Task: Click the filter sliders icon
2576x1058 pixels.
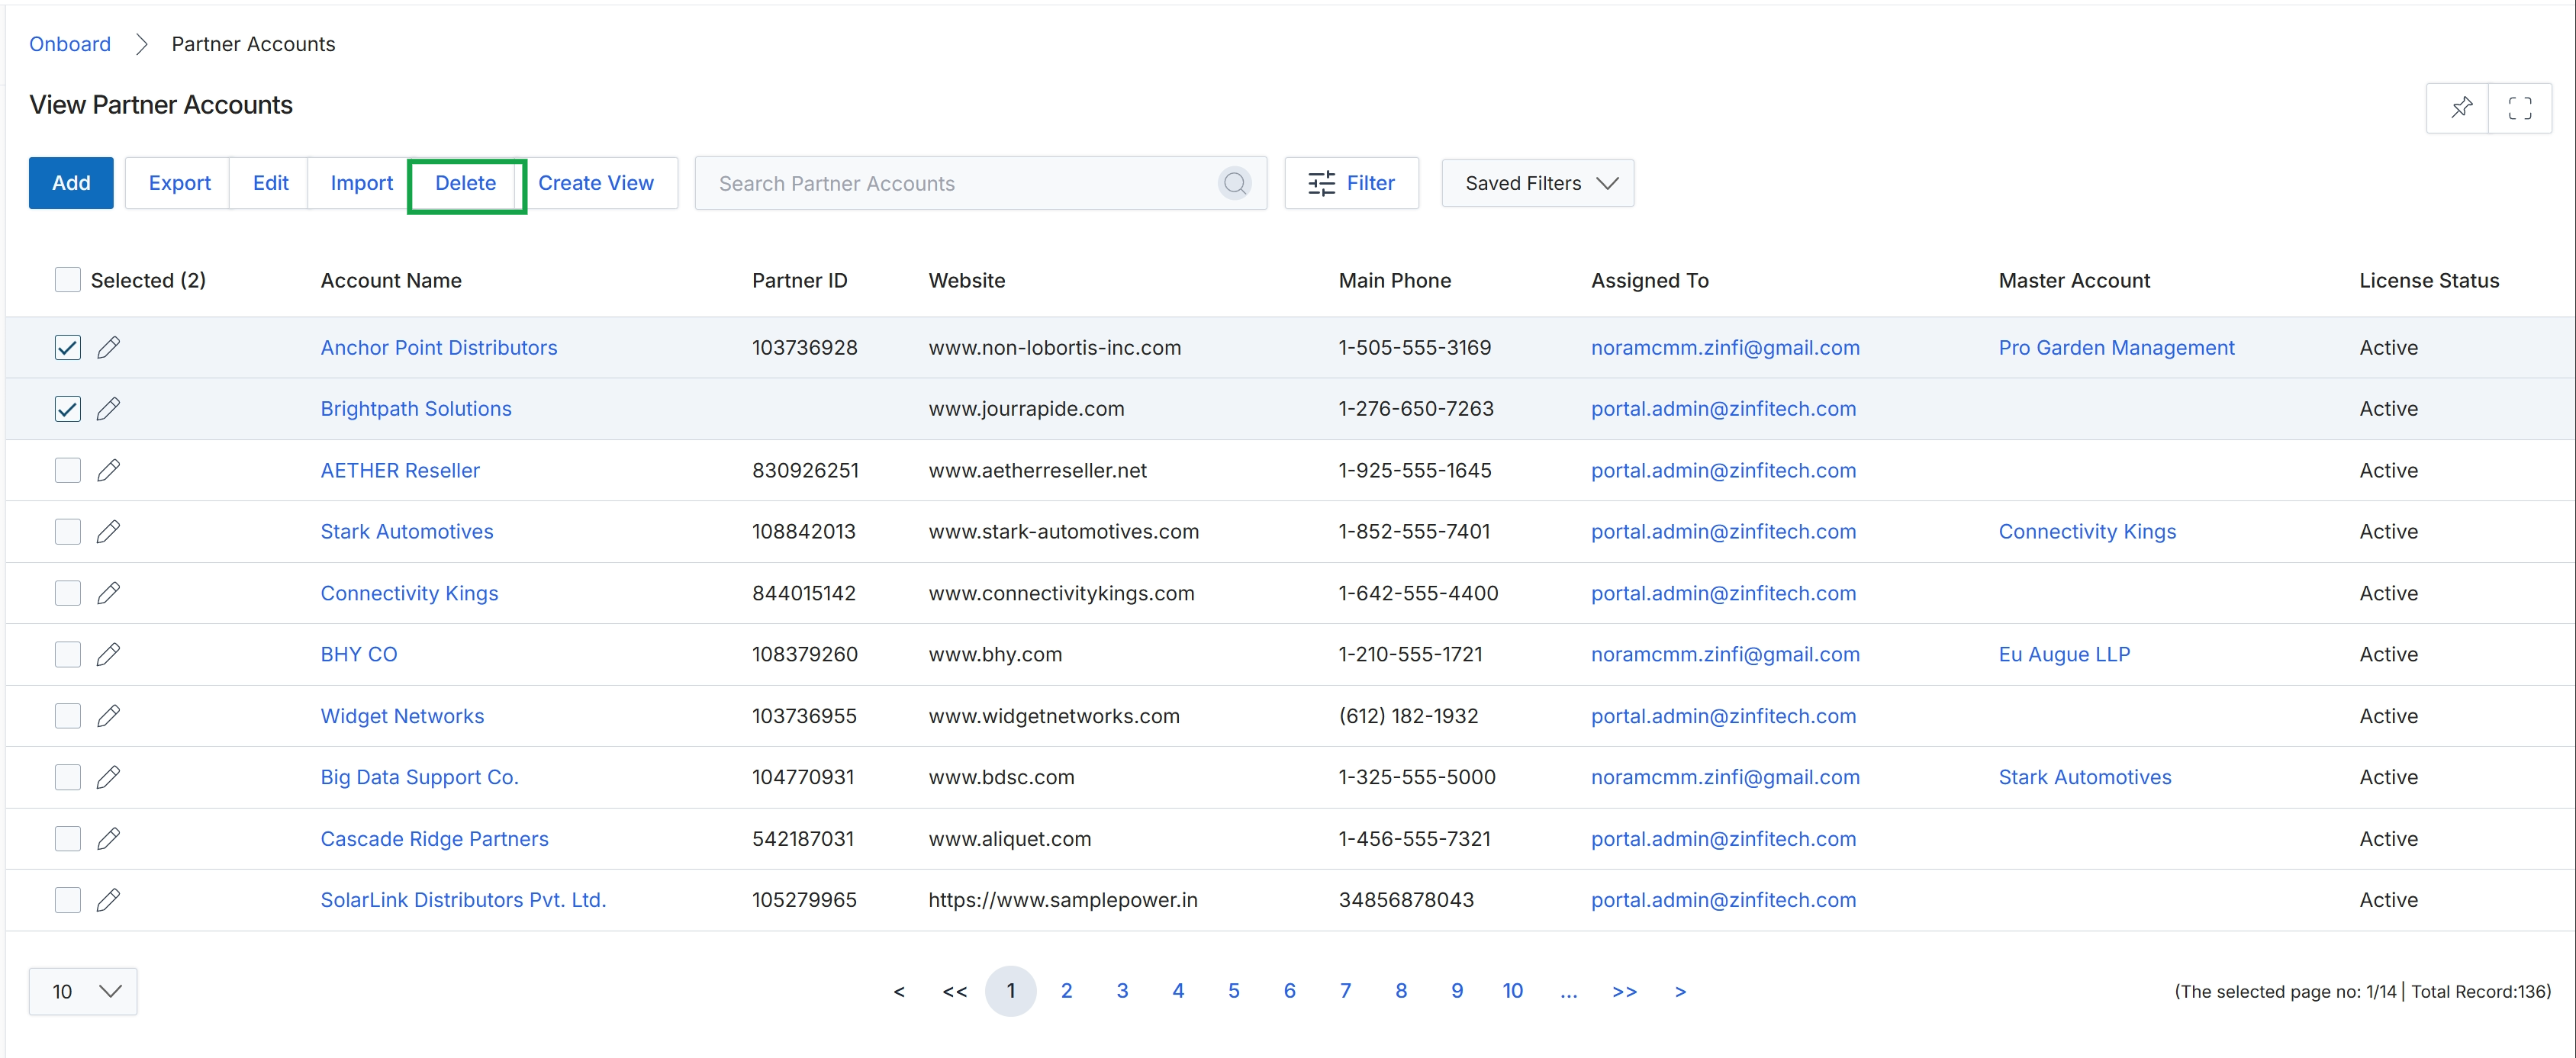Action: [x=1321, y=183]
